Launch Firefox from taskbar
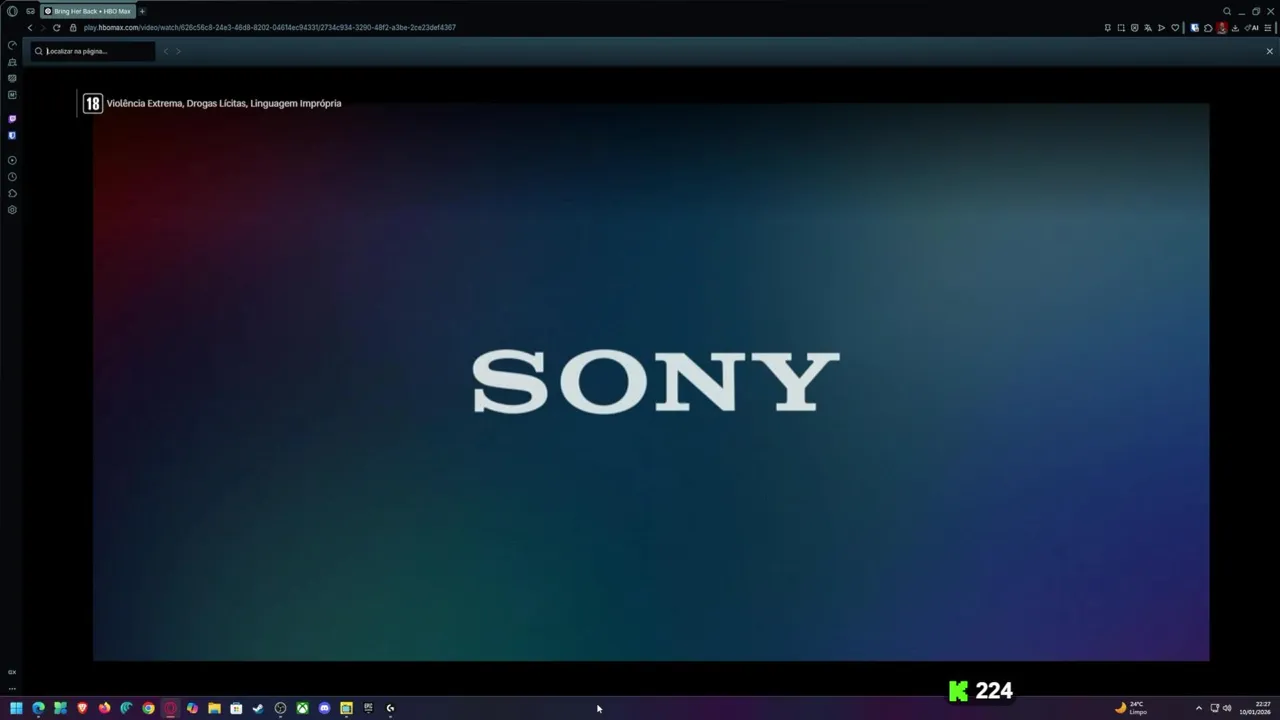This screenshot has width=1280, height=720. (104, 708)
